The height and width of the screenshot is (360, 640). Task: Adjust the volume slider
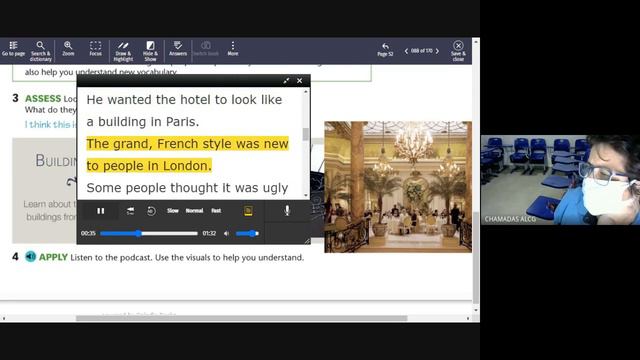tap(247, 233)
